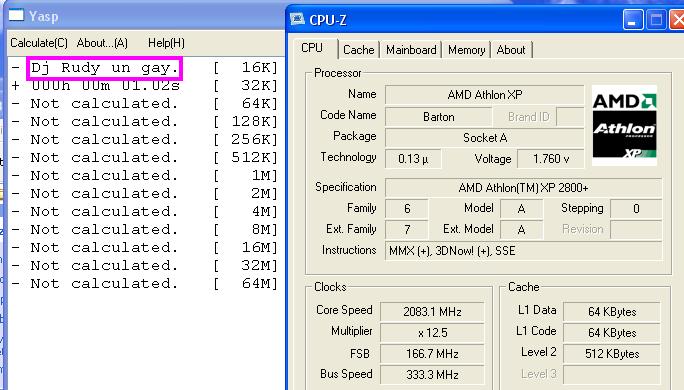
Task: Select the 1M Not calculated row
Action: 144,175
